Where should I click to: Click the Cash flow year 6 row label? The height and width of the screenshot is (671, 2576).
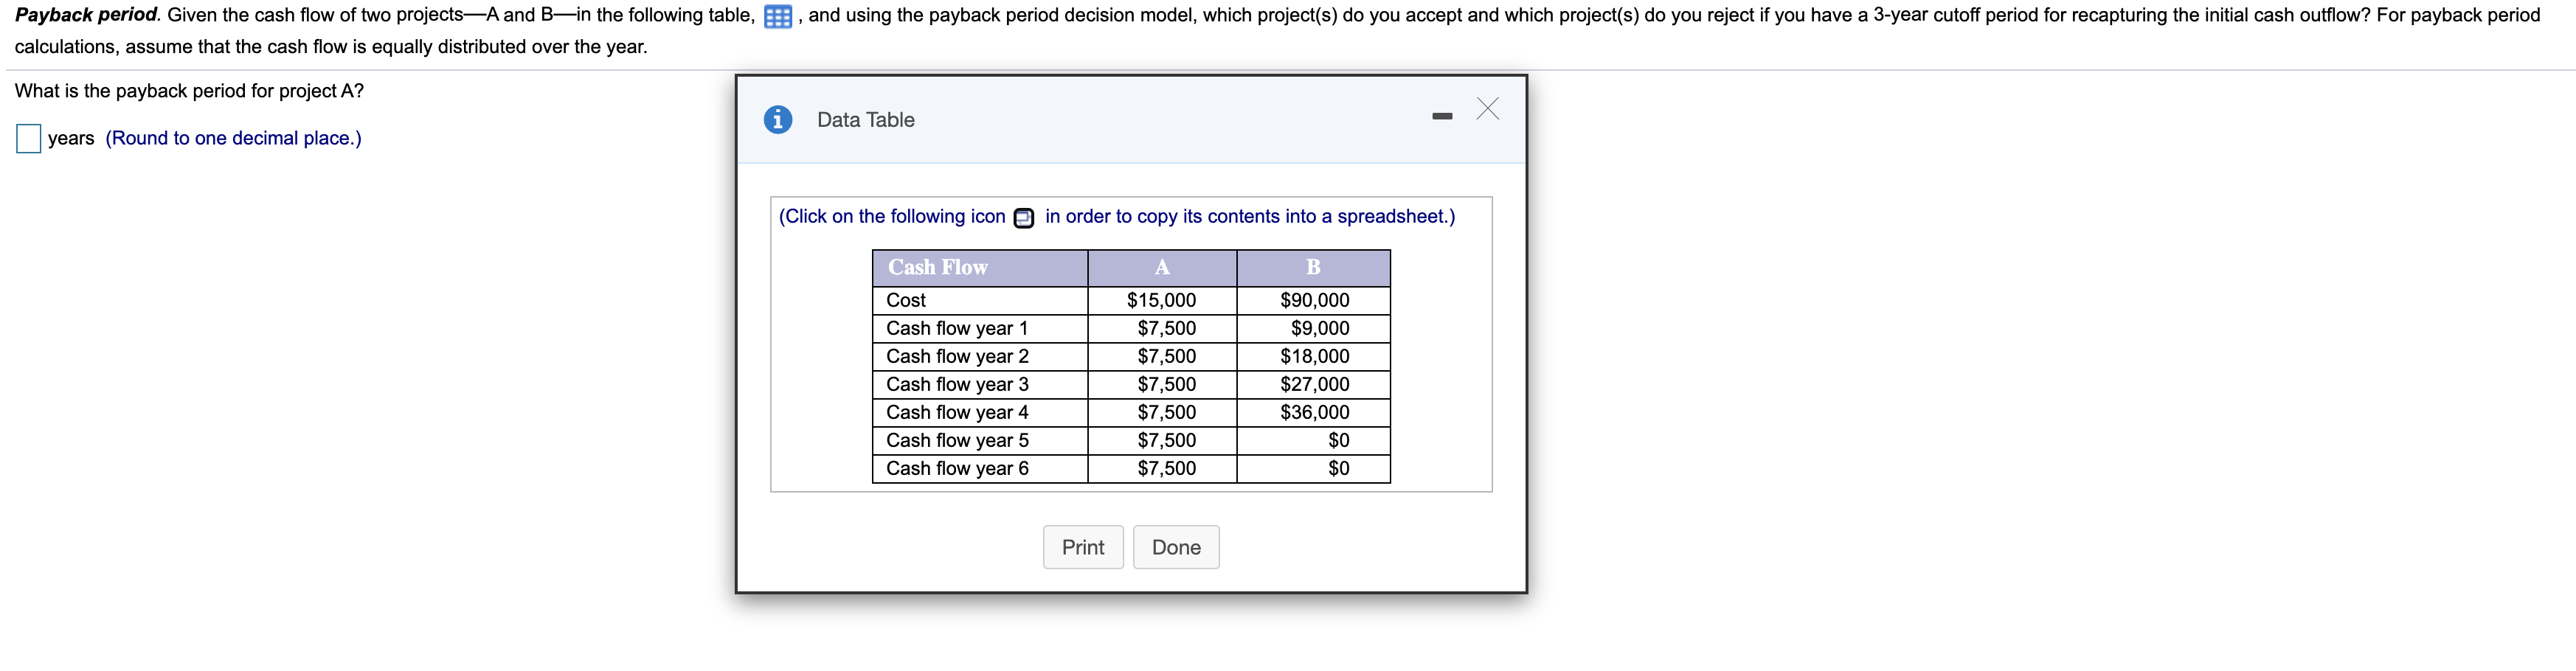(957, 467)
